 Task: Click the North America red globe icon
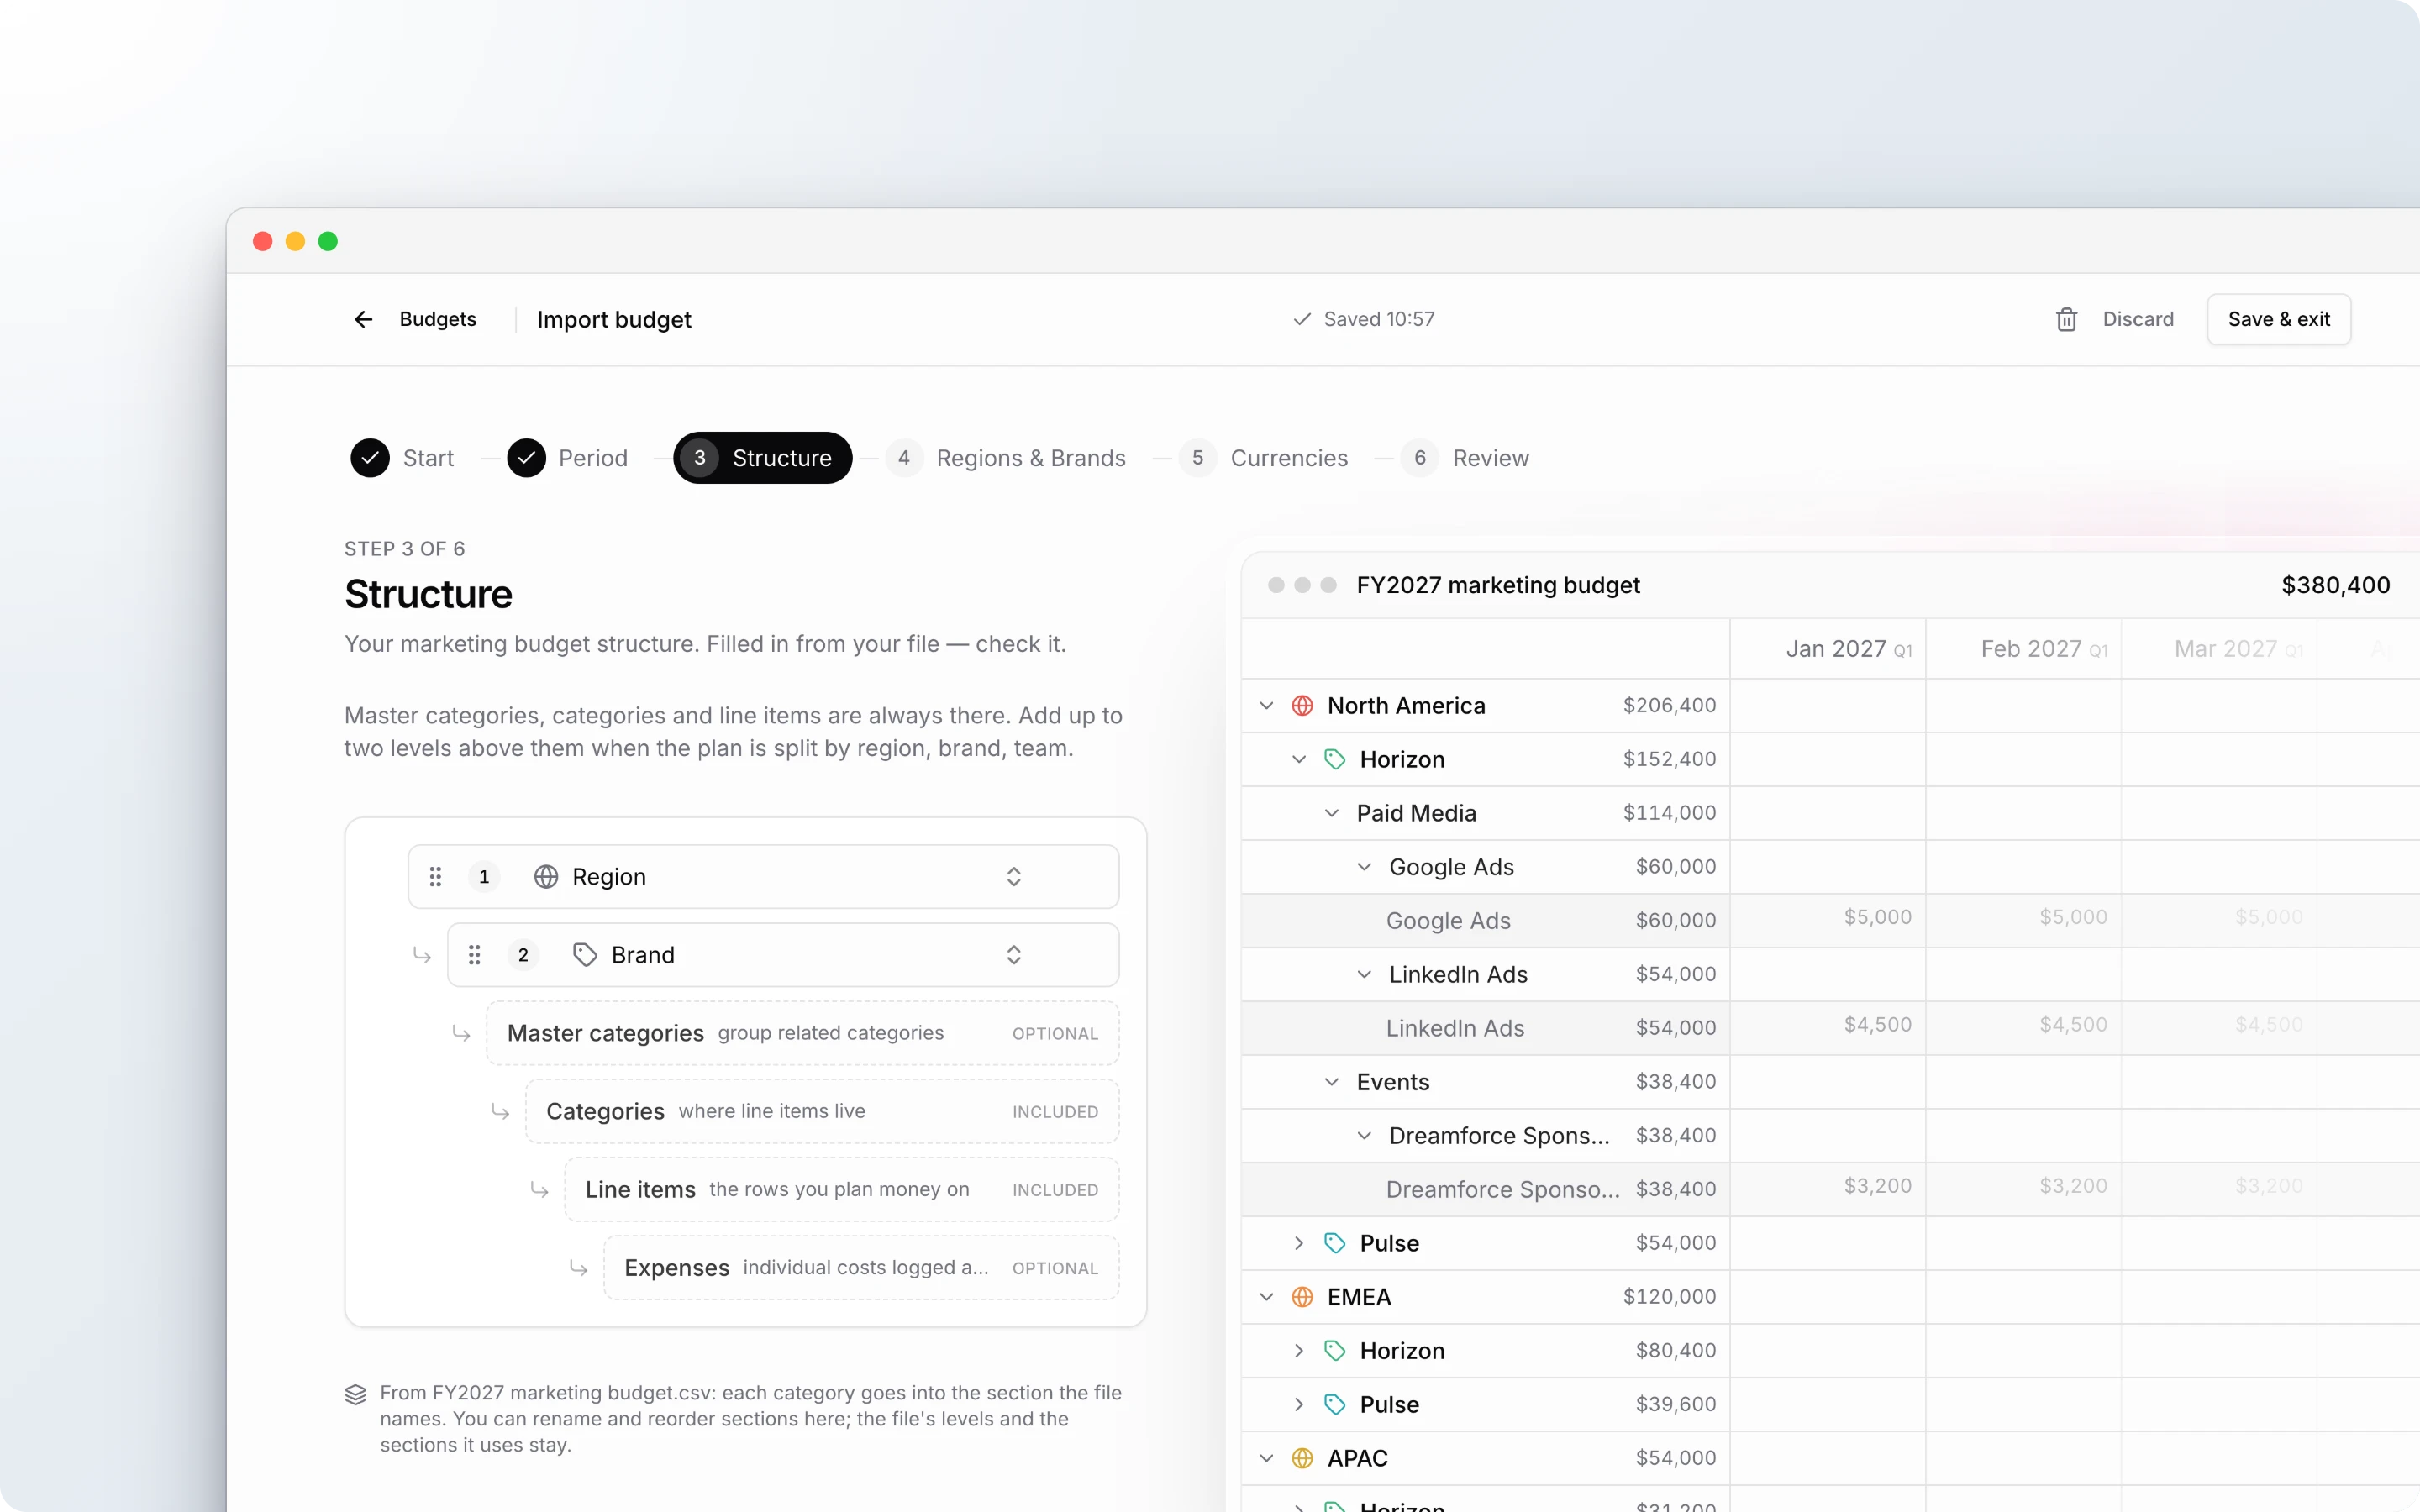(x=1302, y=706)
